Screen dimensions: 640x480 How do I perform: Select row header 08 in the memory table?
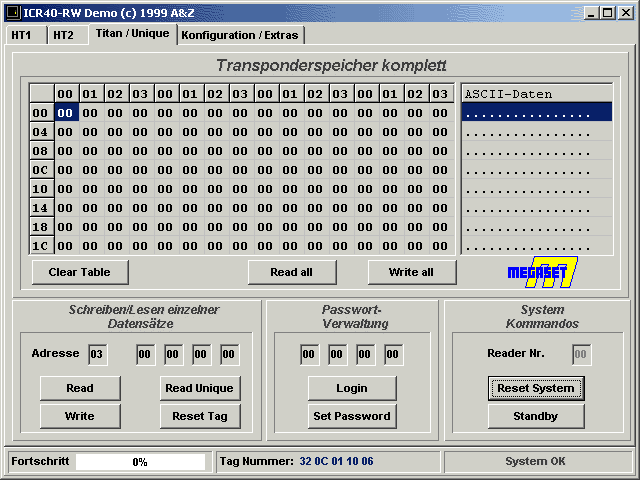click(x=42, y=151)
